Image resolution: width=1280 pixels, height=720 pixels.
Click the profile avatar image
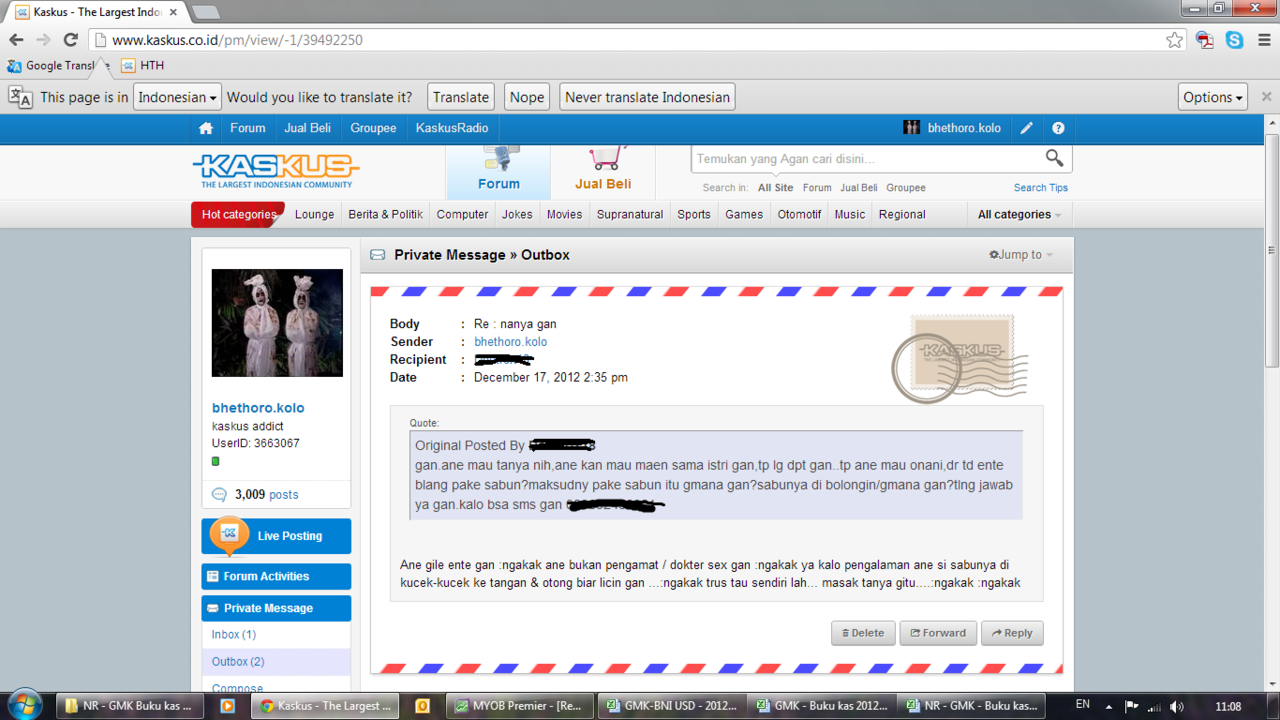point(277,322)
